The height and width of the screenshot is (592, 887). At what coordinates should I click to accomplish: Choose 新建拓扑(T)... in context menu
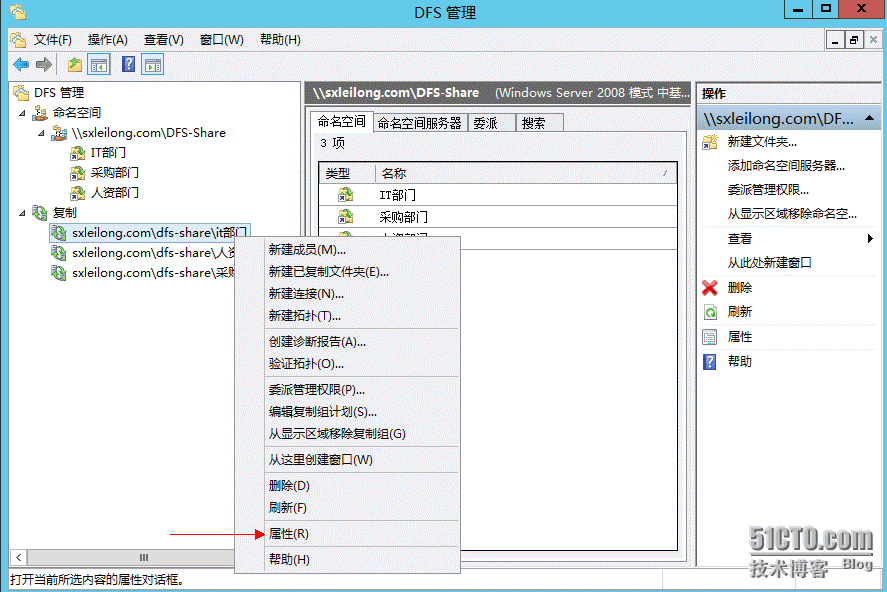(362, 316)
